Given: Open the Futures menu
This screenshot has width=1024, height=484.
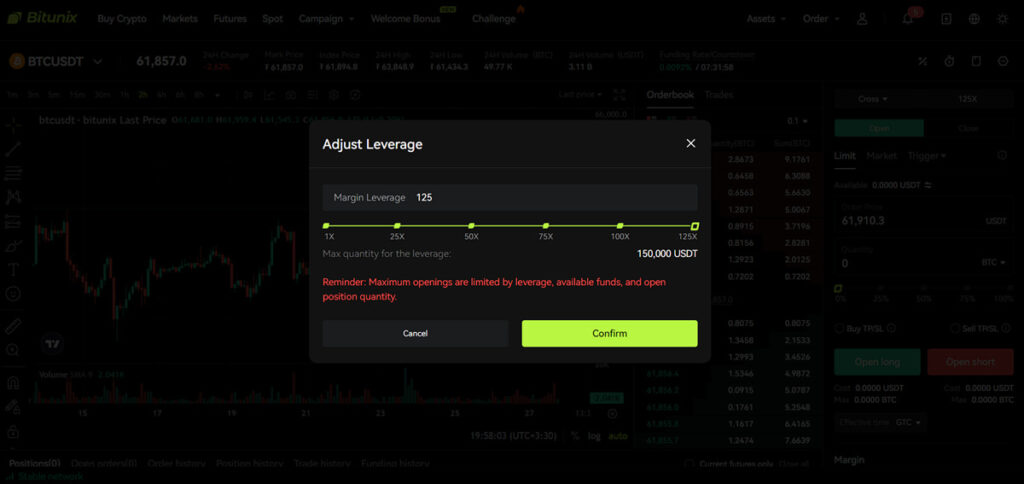Looking at the screenshot, I should [x=230, y=19].
